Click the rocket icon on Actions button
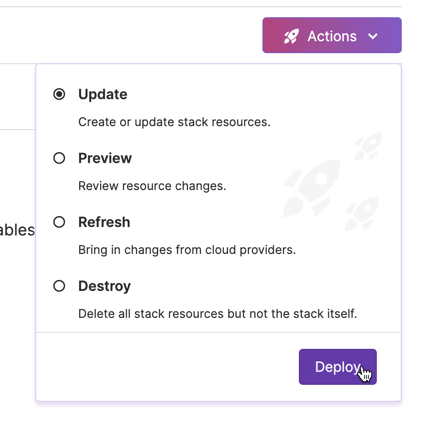Screen dimensions: 433x439 click(x=291, y=36)
